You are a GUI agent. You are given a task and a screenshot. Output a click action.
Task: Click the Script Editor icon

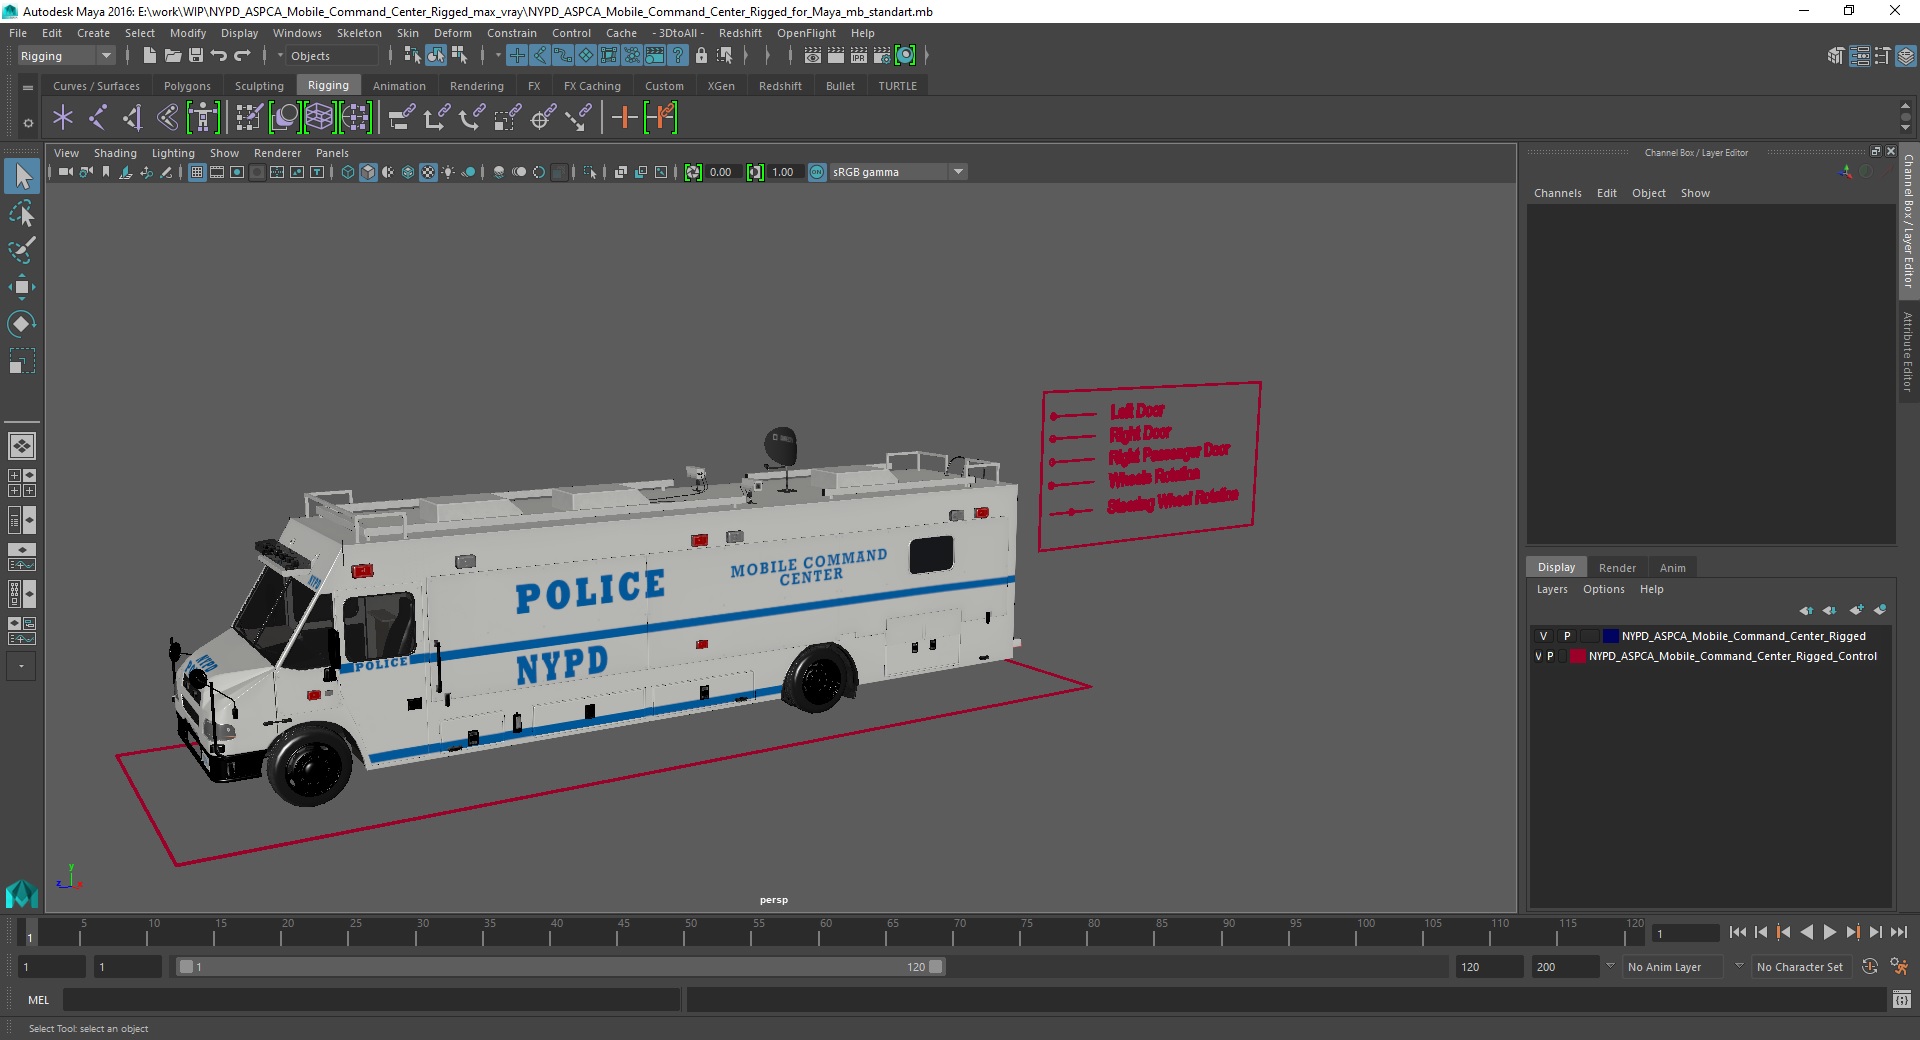point(1901,999)
